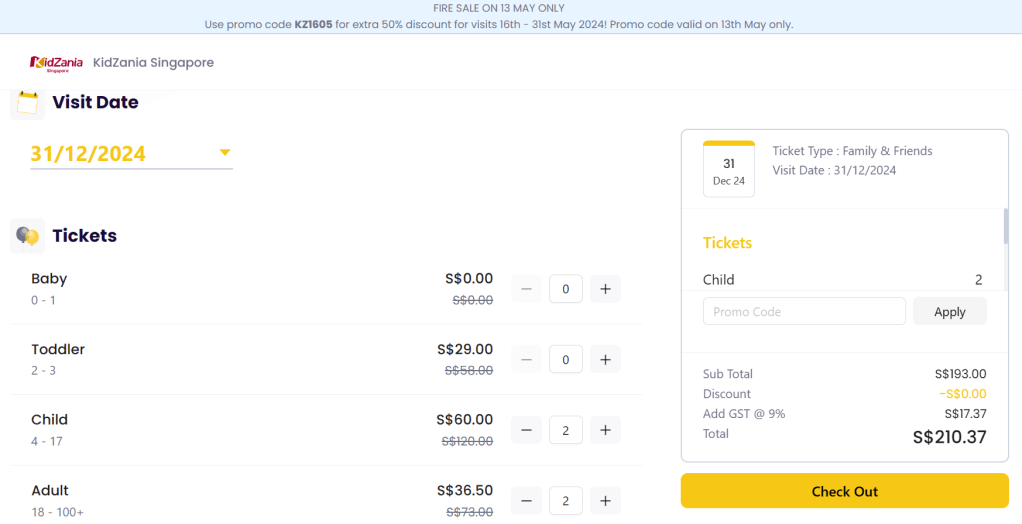Click the 31 Dec 24 date card

pyautogui.click(x=729, y=170)
